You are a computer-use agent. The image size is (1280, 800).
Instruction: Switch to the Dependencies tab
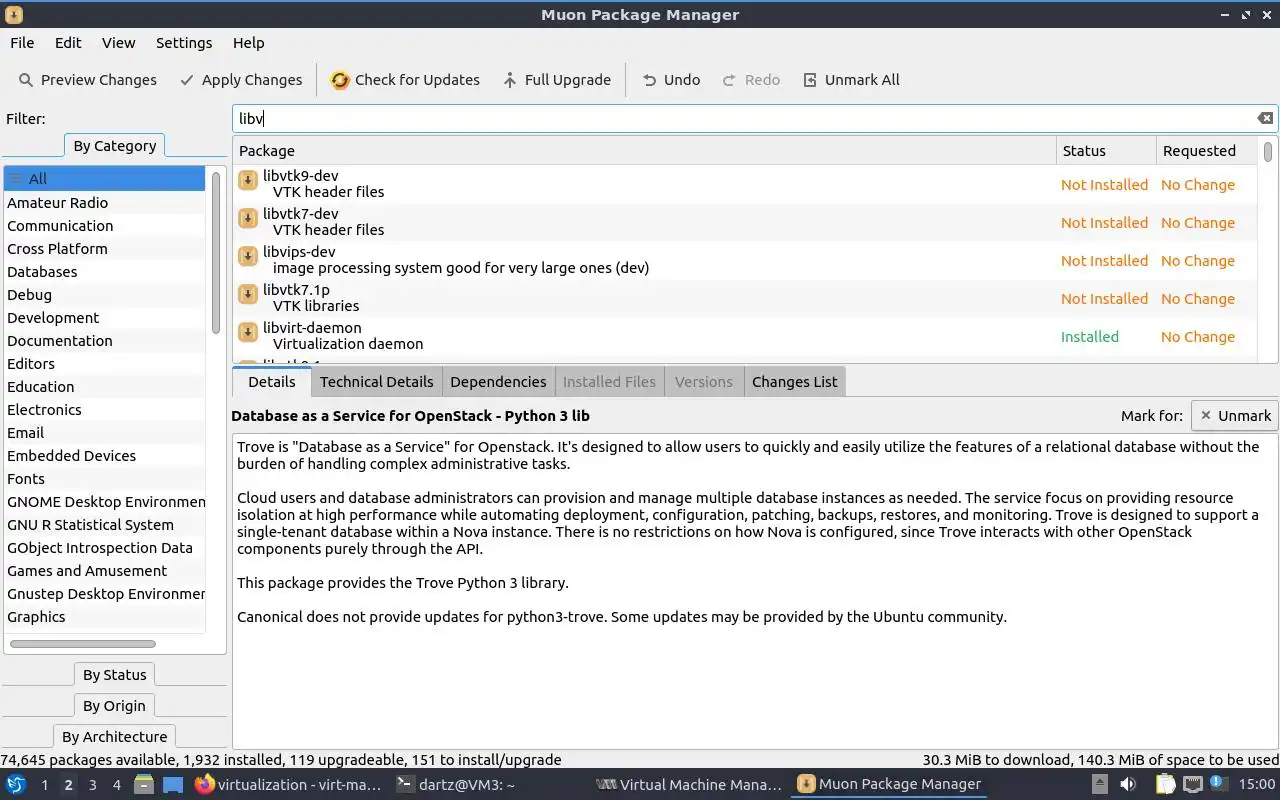pos(498,382)
